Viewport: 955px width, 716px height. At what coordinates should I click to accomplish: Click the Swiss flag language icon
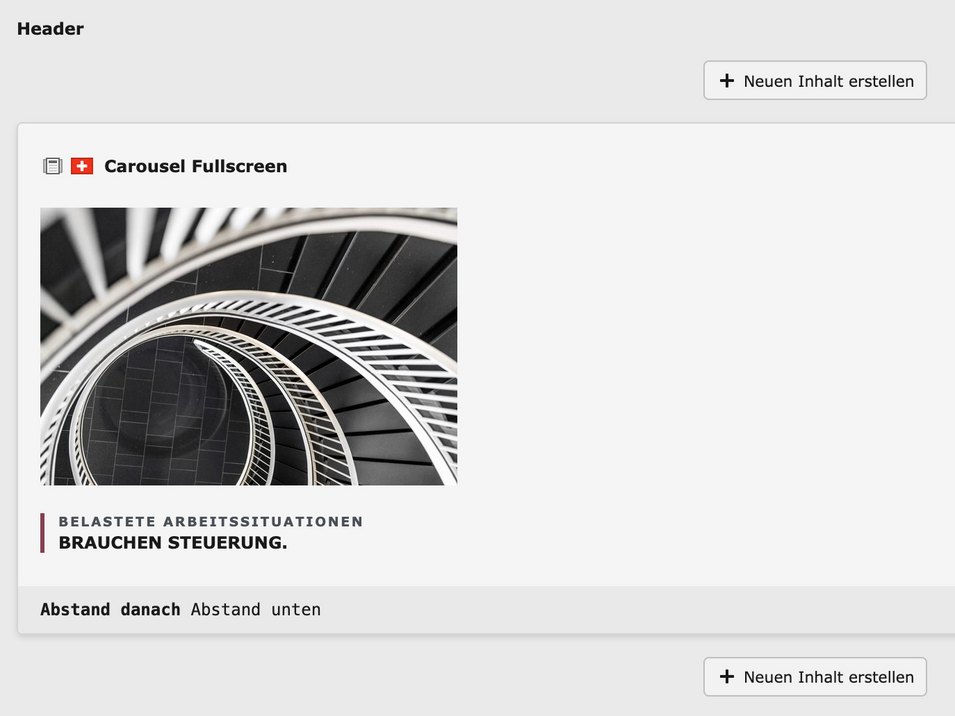82,166
